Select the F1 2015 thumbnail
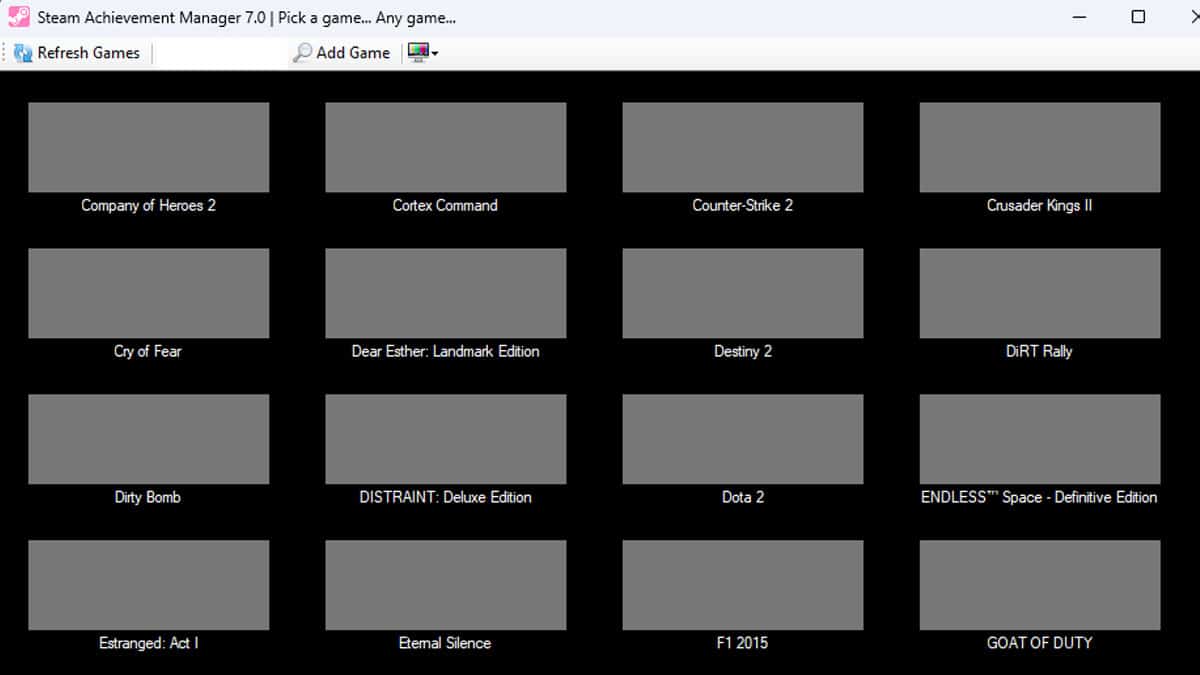1200x675 pixels. point(742,585)
